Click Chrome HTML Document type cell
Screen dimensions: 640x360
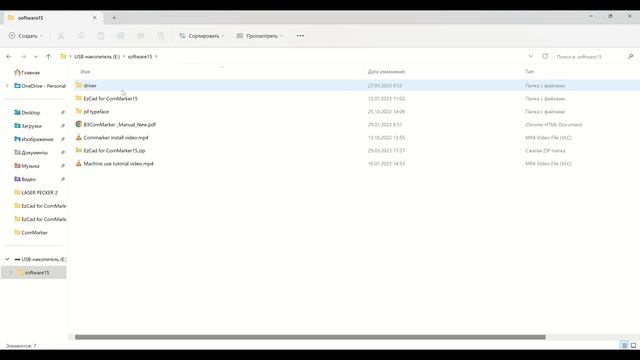[x=553, y=124]
